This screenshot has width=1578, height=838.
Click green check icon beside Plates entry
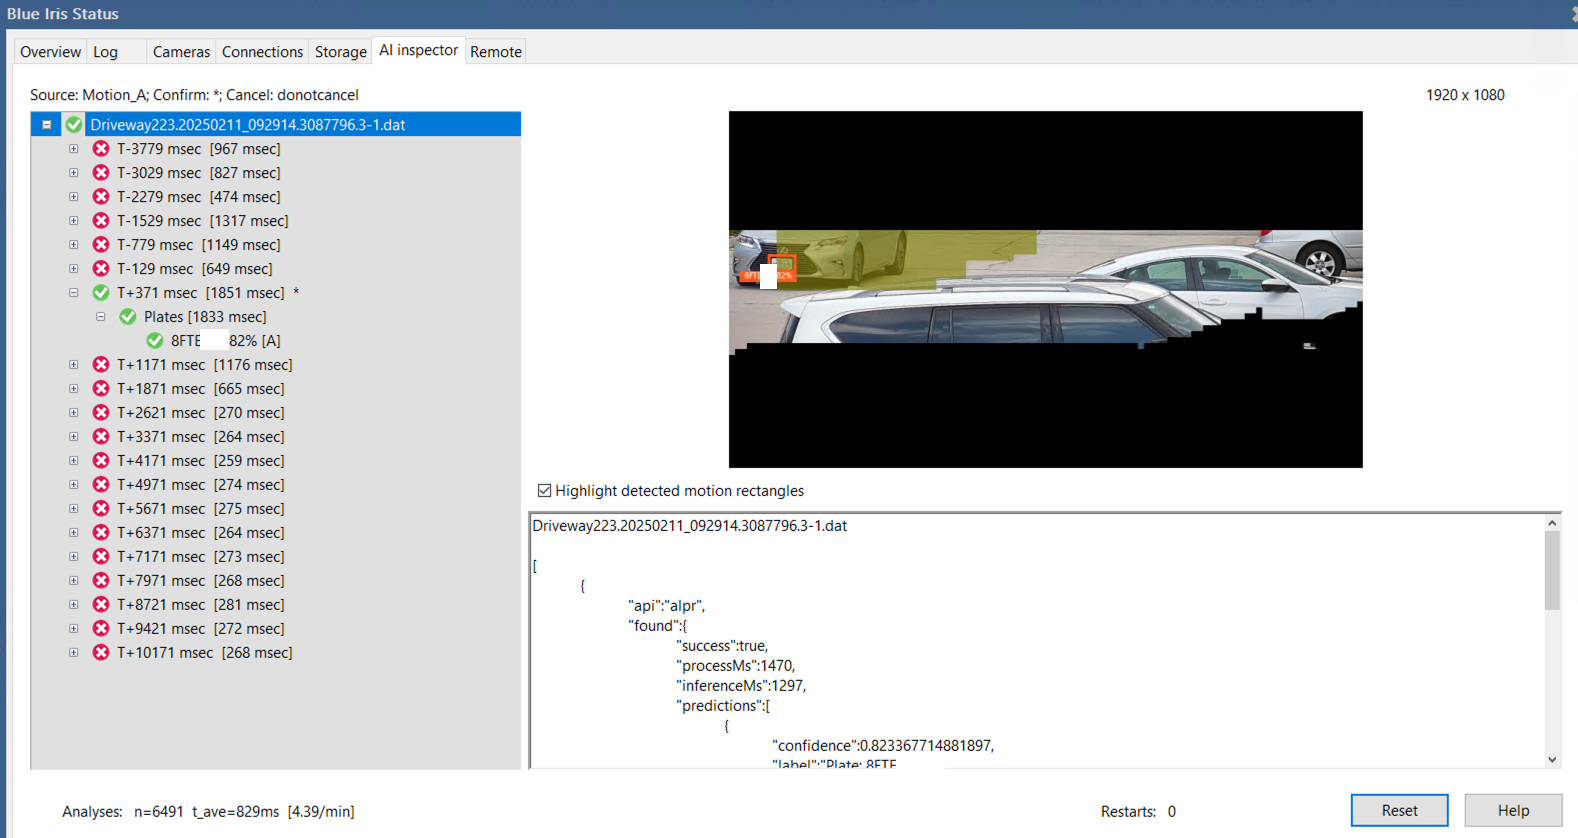pos(128,317)
